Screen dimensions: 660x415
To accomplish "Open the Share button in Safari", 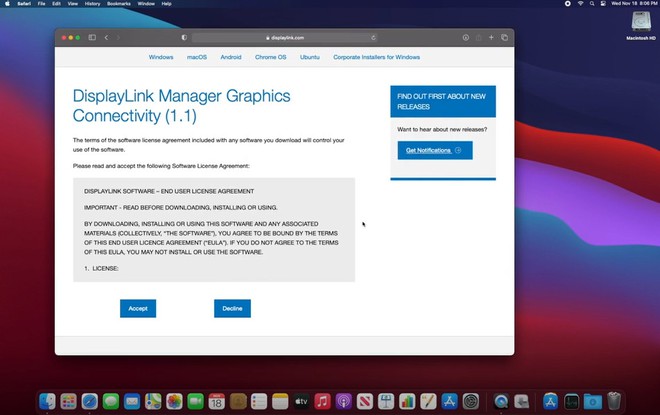I will tap(479, 37).
